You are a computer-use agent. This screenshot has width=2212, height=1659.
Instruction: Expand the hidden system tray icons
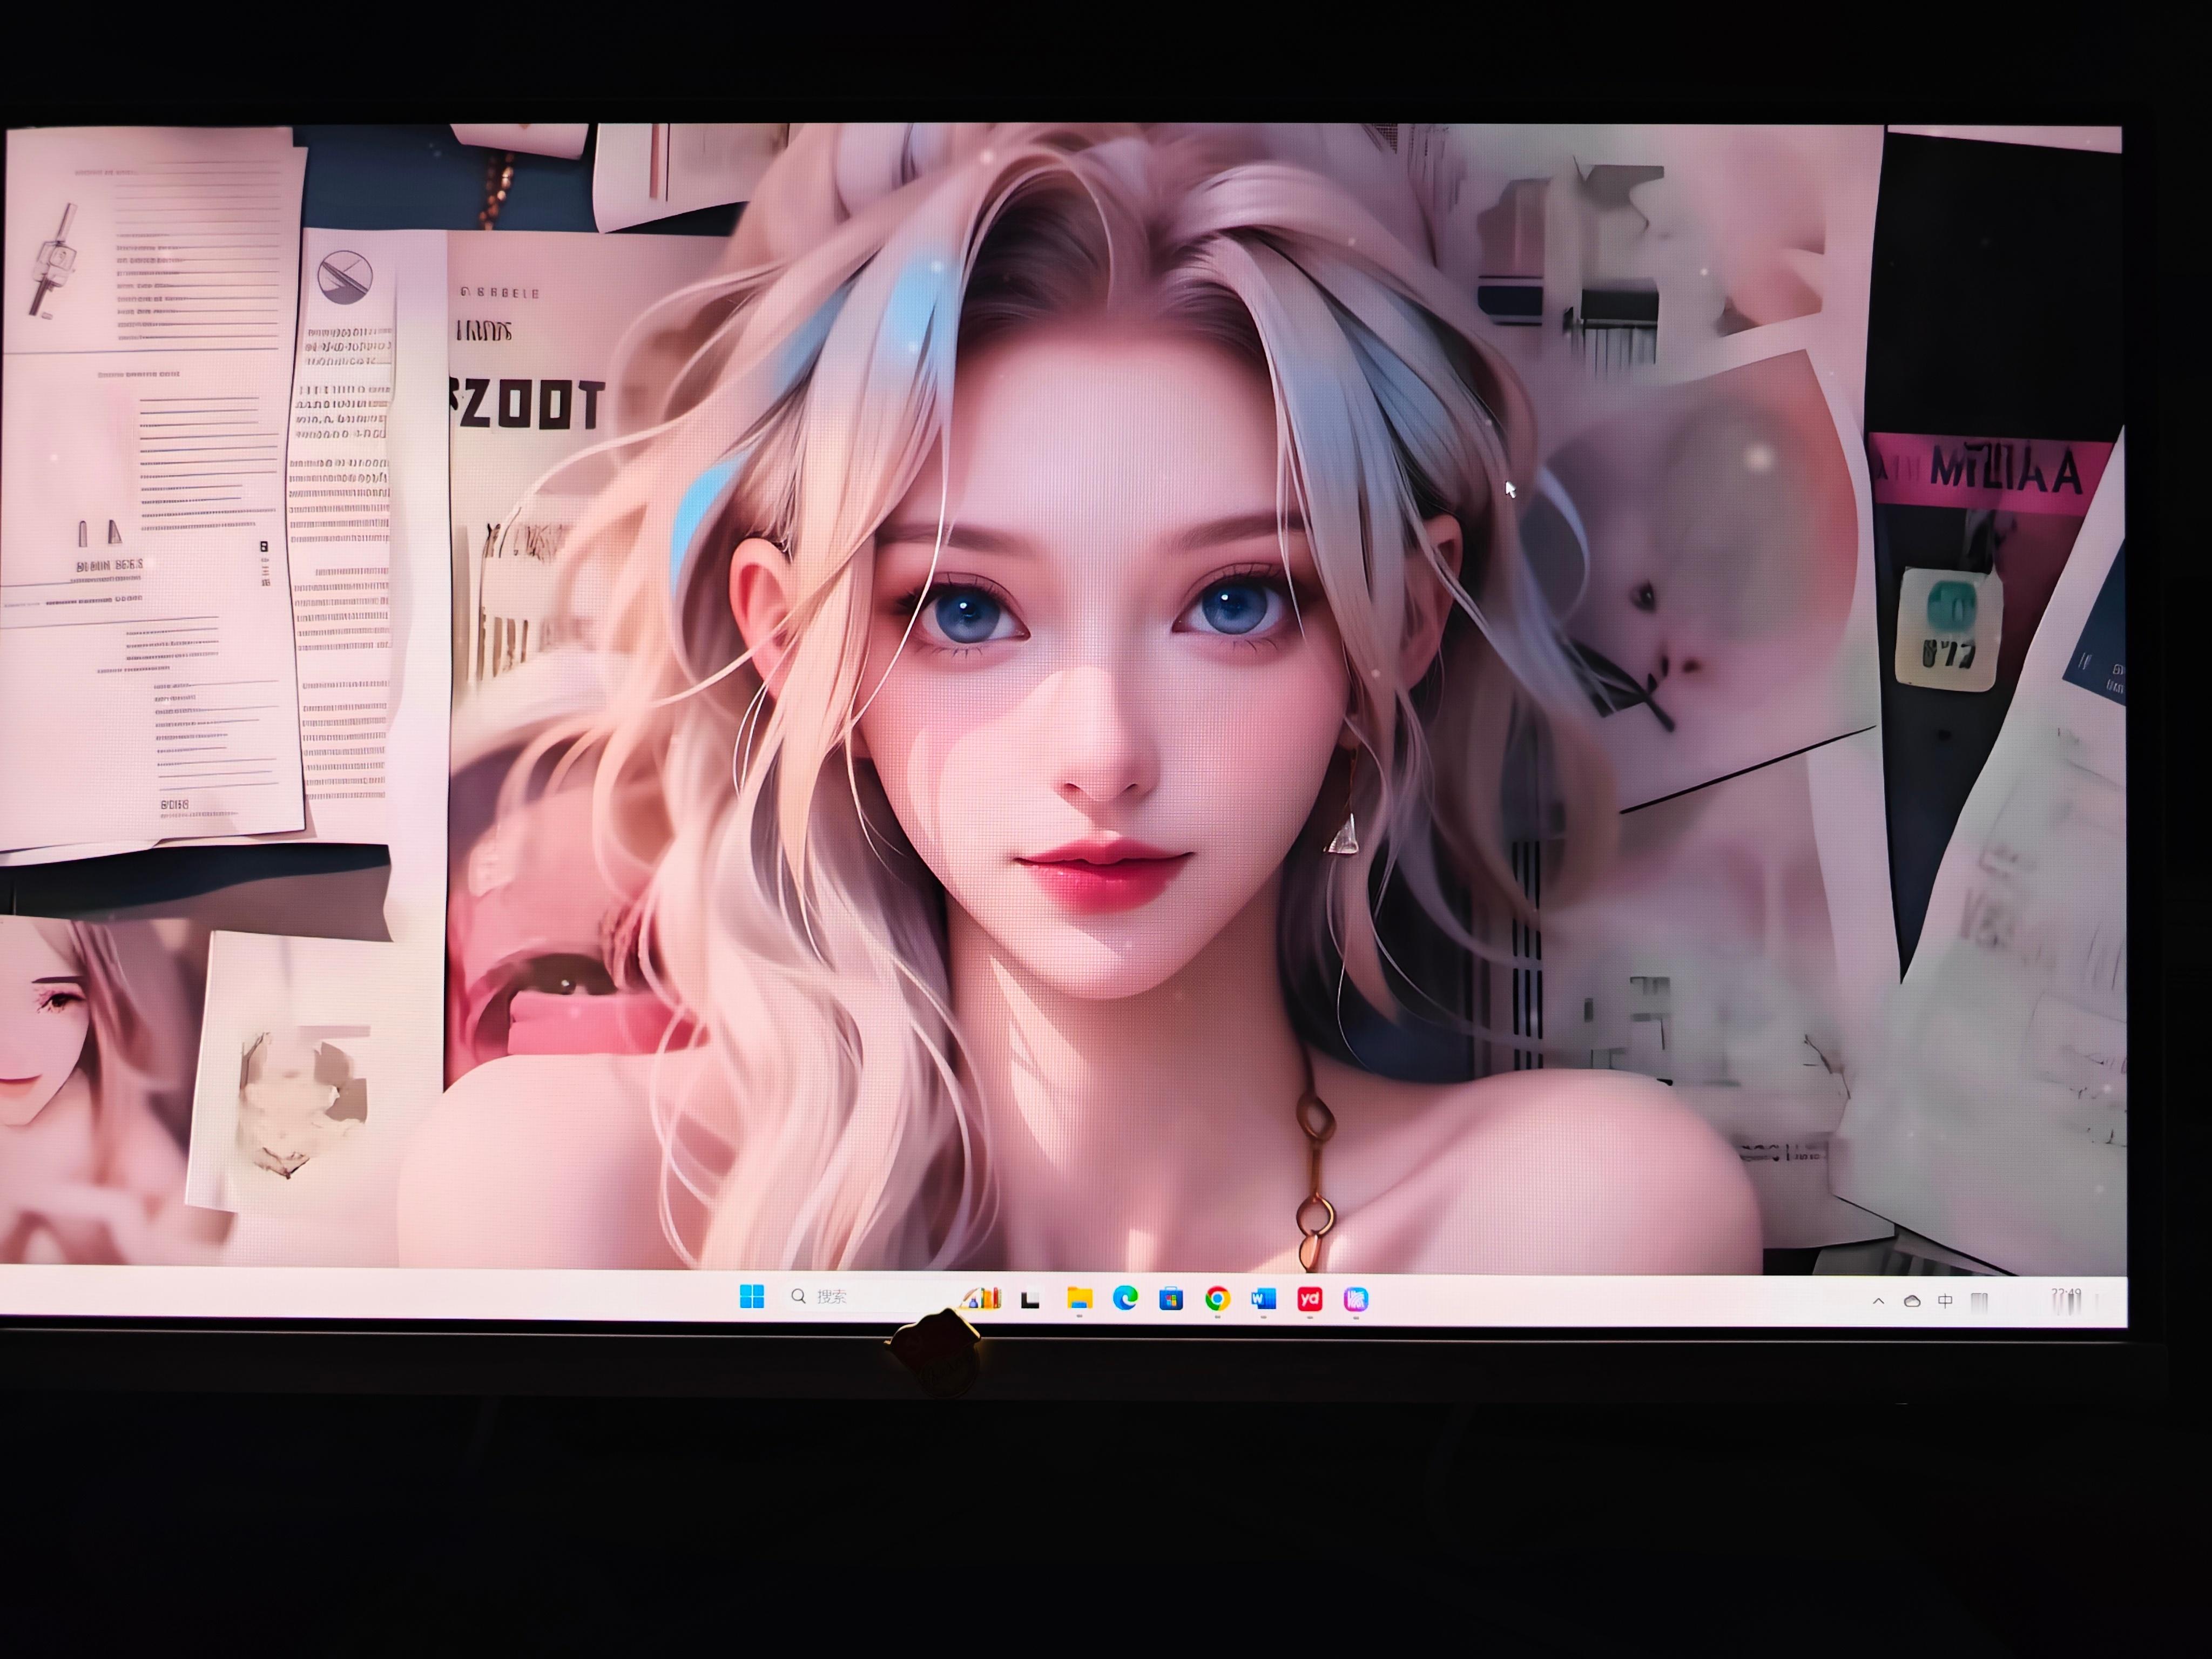(x=1878, y=1301)
